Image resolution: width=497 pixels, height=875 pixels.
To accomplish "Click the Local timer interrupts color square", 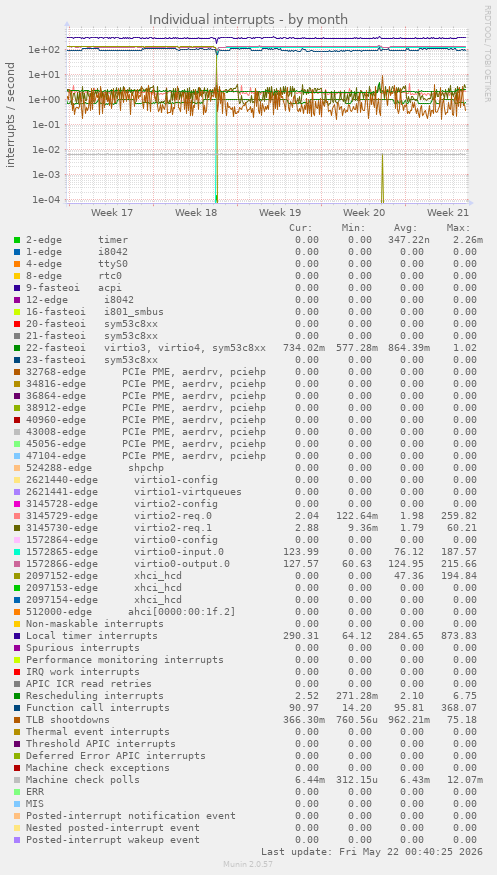I will (x=17, y=636).
